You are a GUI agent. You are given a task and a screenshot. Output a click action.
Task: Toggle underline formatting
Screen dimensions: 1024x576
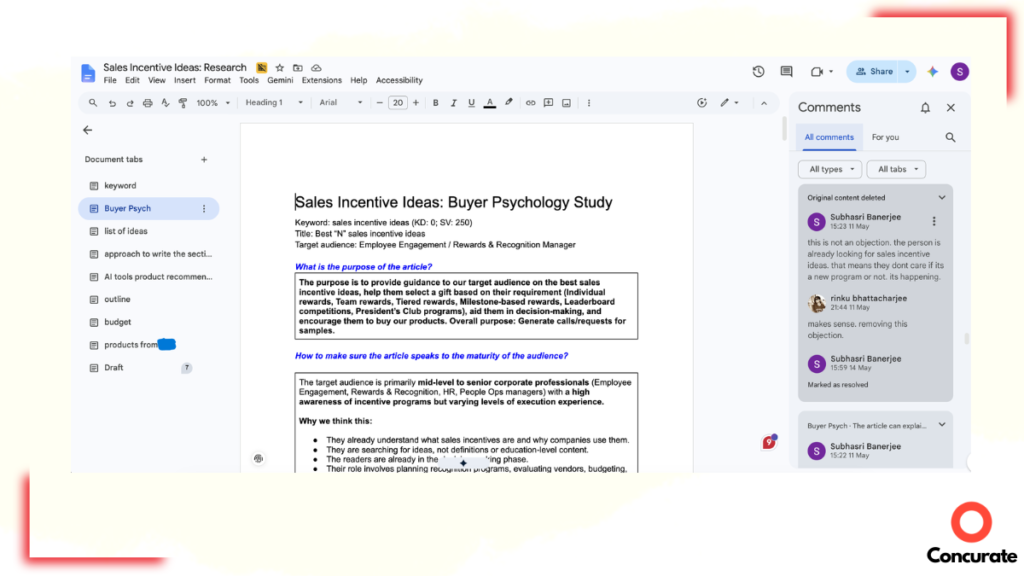471,103
